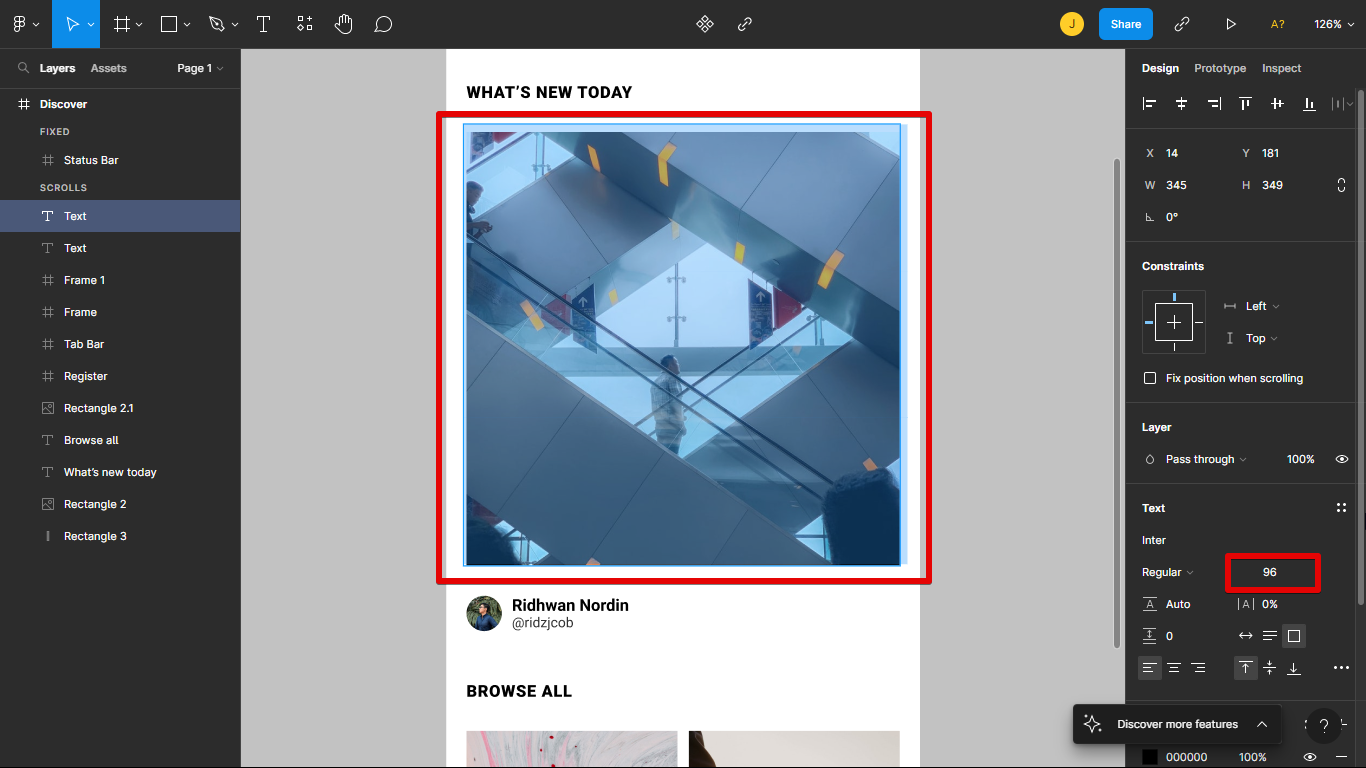Open the Frame tool options chevron
Screen dimensions: 1366x768
[139, 24]
